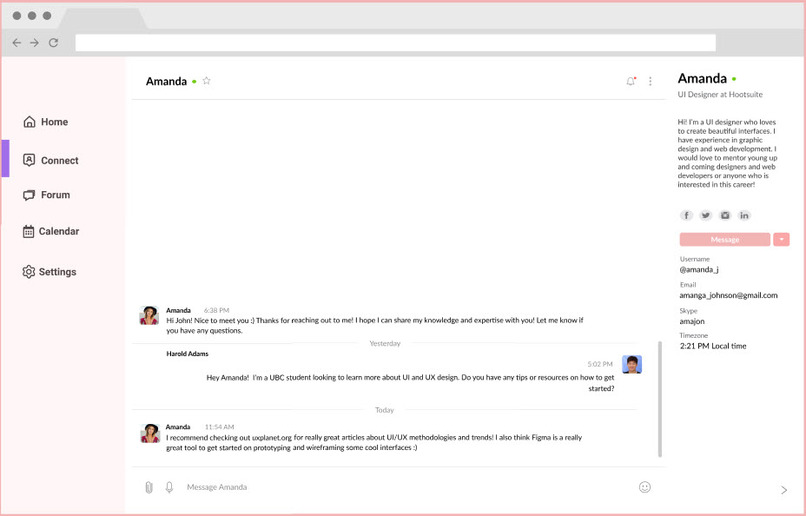Screen dimensions: 806x516
Task: Click the pink Message button
Action: [725, 239]
